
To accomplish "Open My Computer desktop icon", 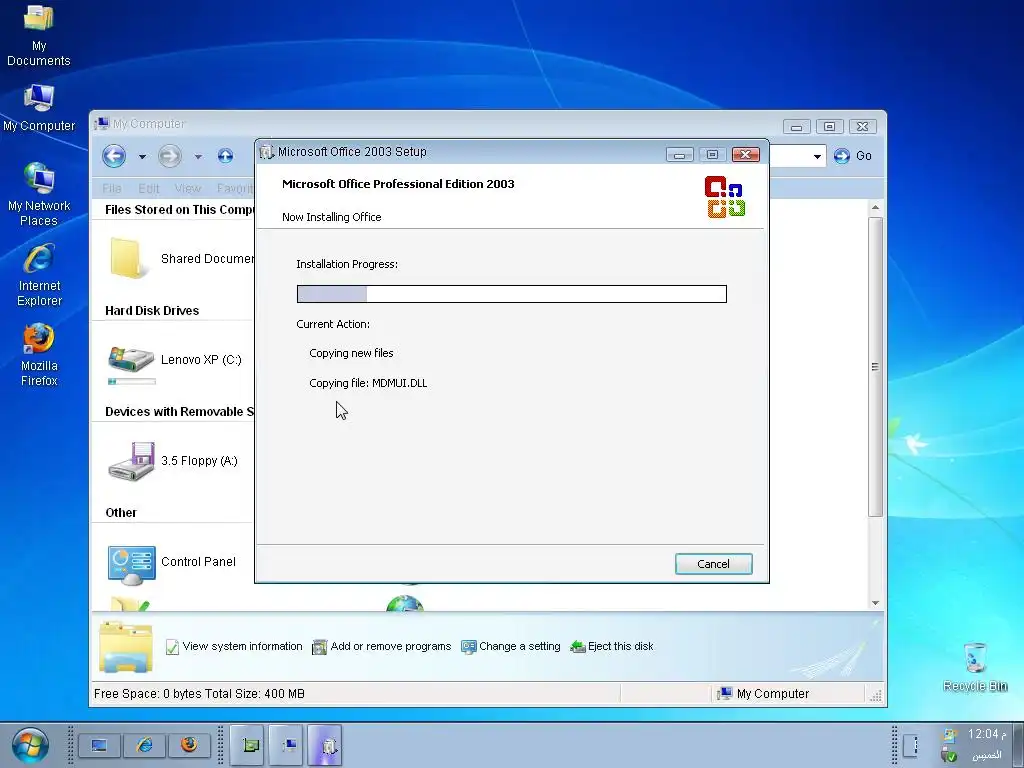I will (39, 108).
